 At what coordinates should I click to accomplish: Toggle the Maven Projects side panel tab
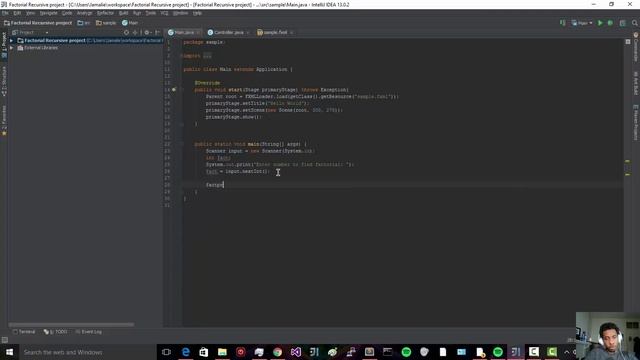tap(636, 122)
